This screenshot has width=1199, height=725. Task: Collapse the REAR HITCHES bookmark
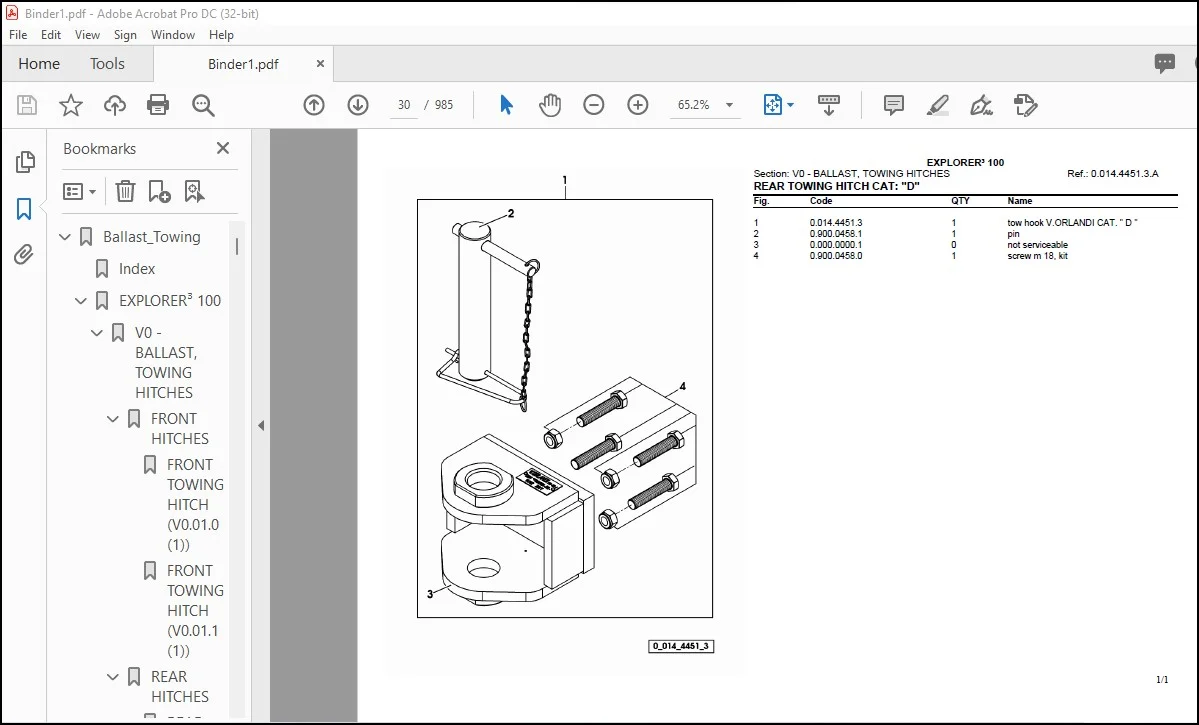(113, 677)
